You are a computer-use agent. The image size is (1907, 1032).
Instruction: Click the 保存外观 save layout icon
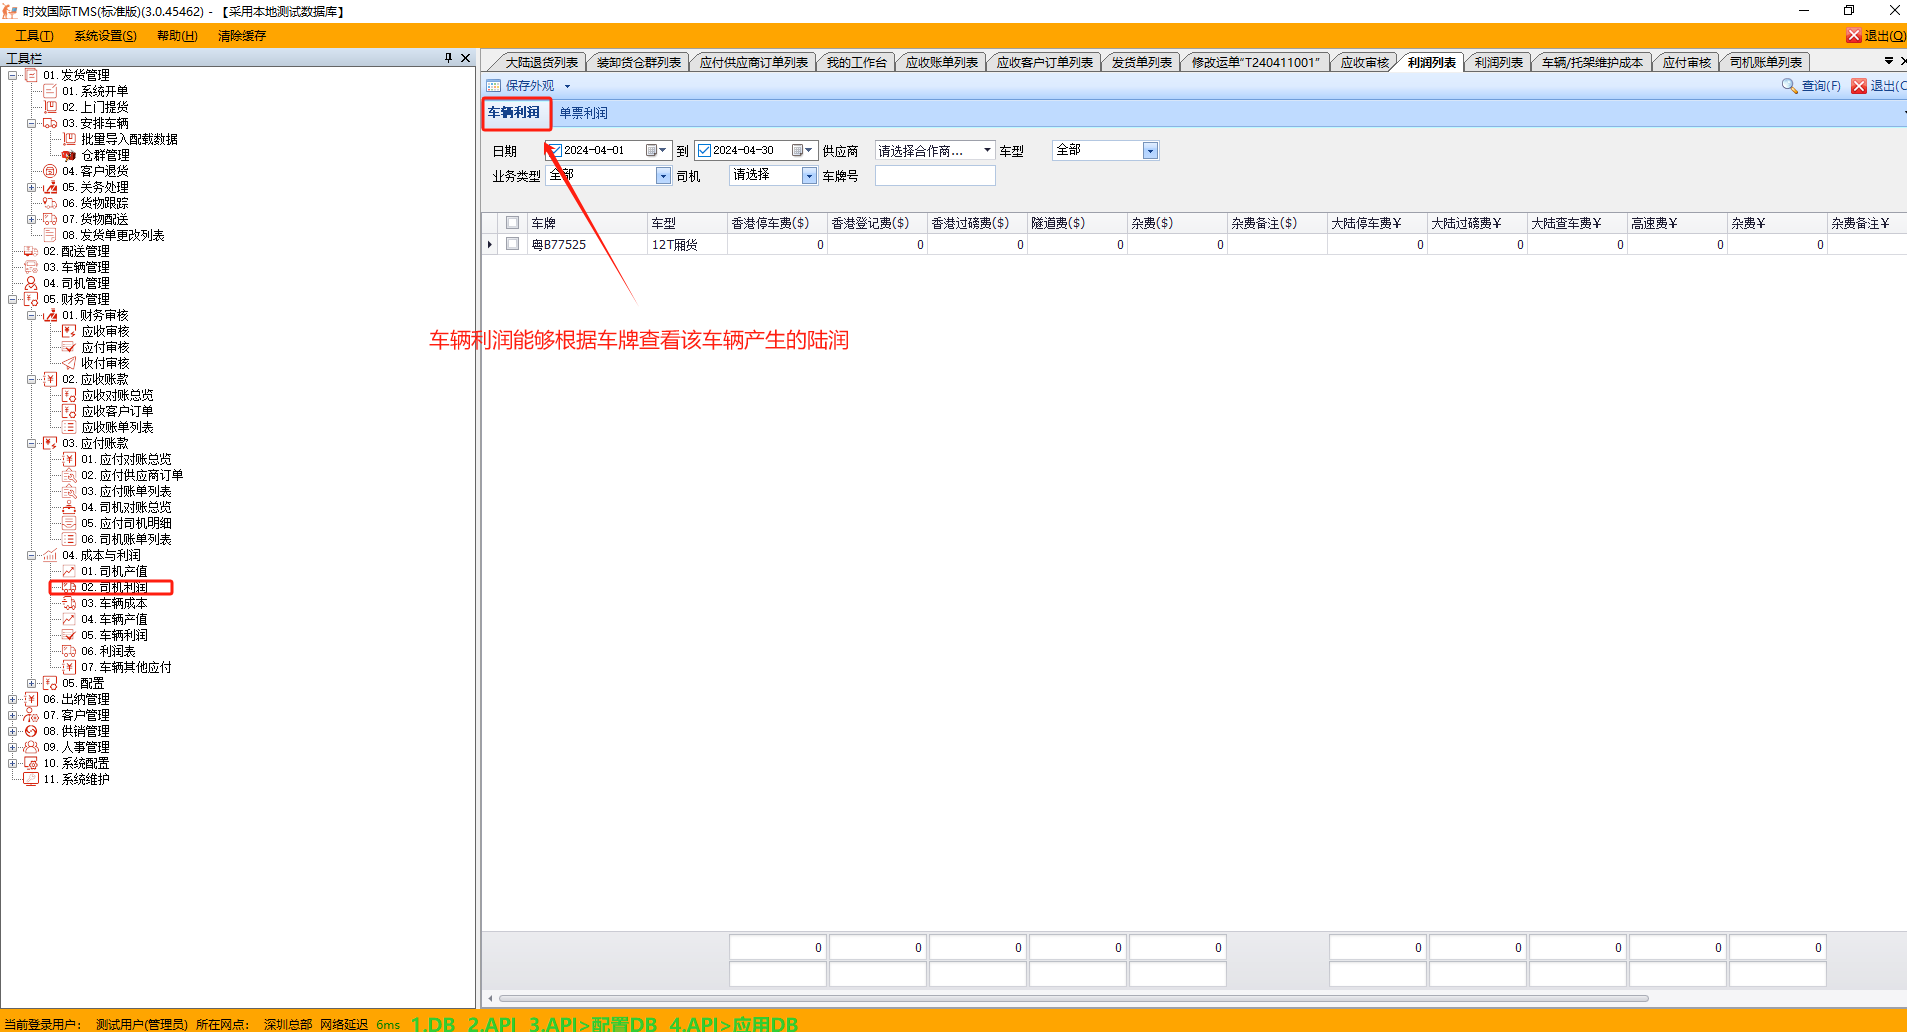[493, 86]
